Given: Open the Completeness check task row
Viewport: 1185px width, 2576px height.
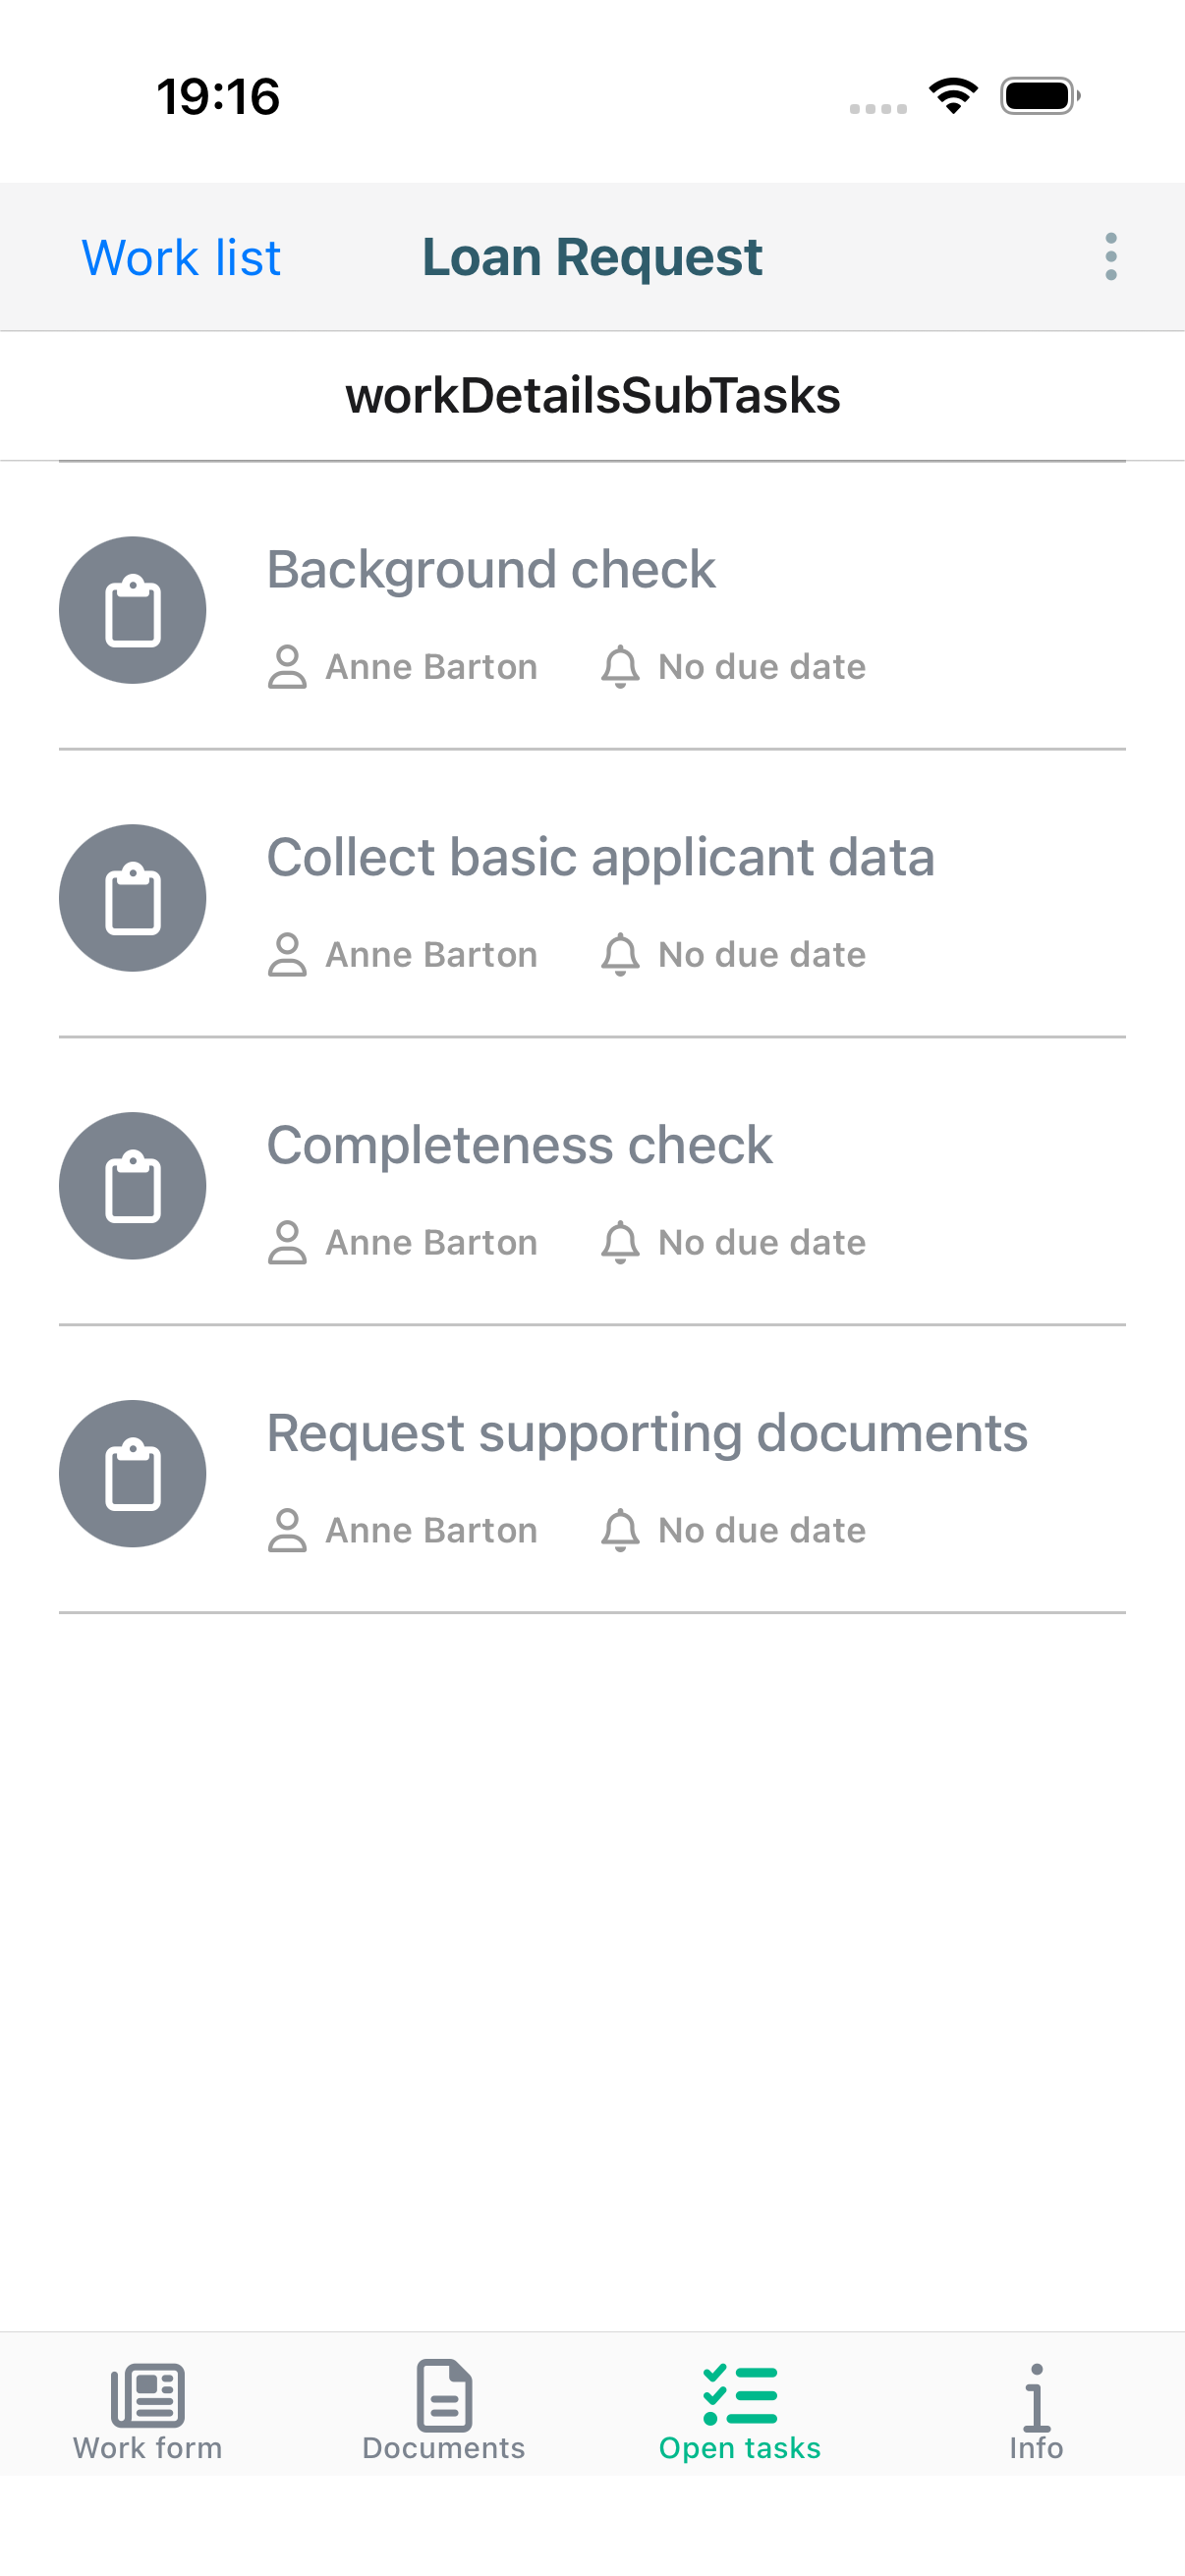Looking at the screenshot, I should (x=519, y=1144).
